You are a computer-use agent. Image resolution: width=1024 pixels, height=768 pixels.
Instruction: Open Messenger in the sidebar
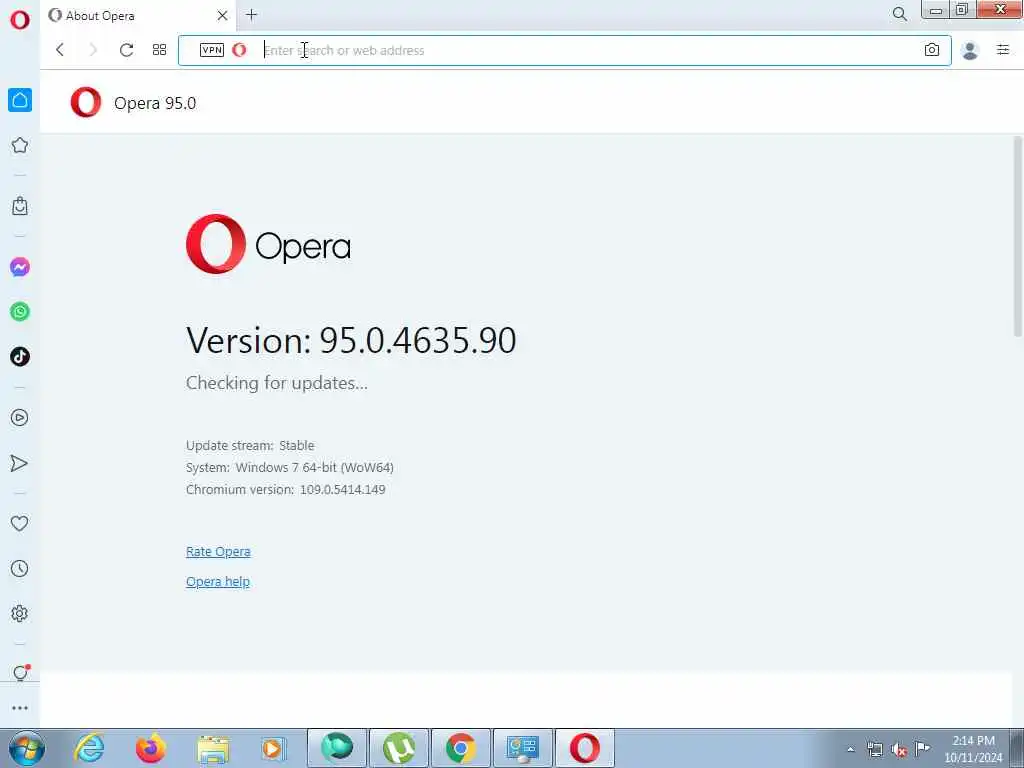[x=20, y=267]
